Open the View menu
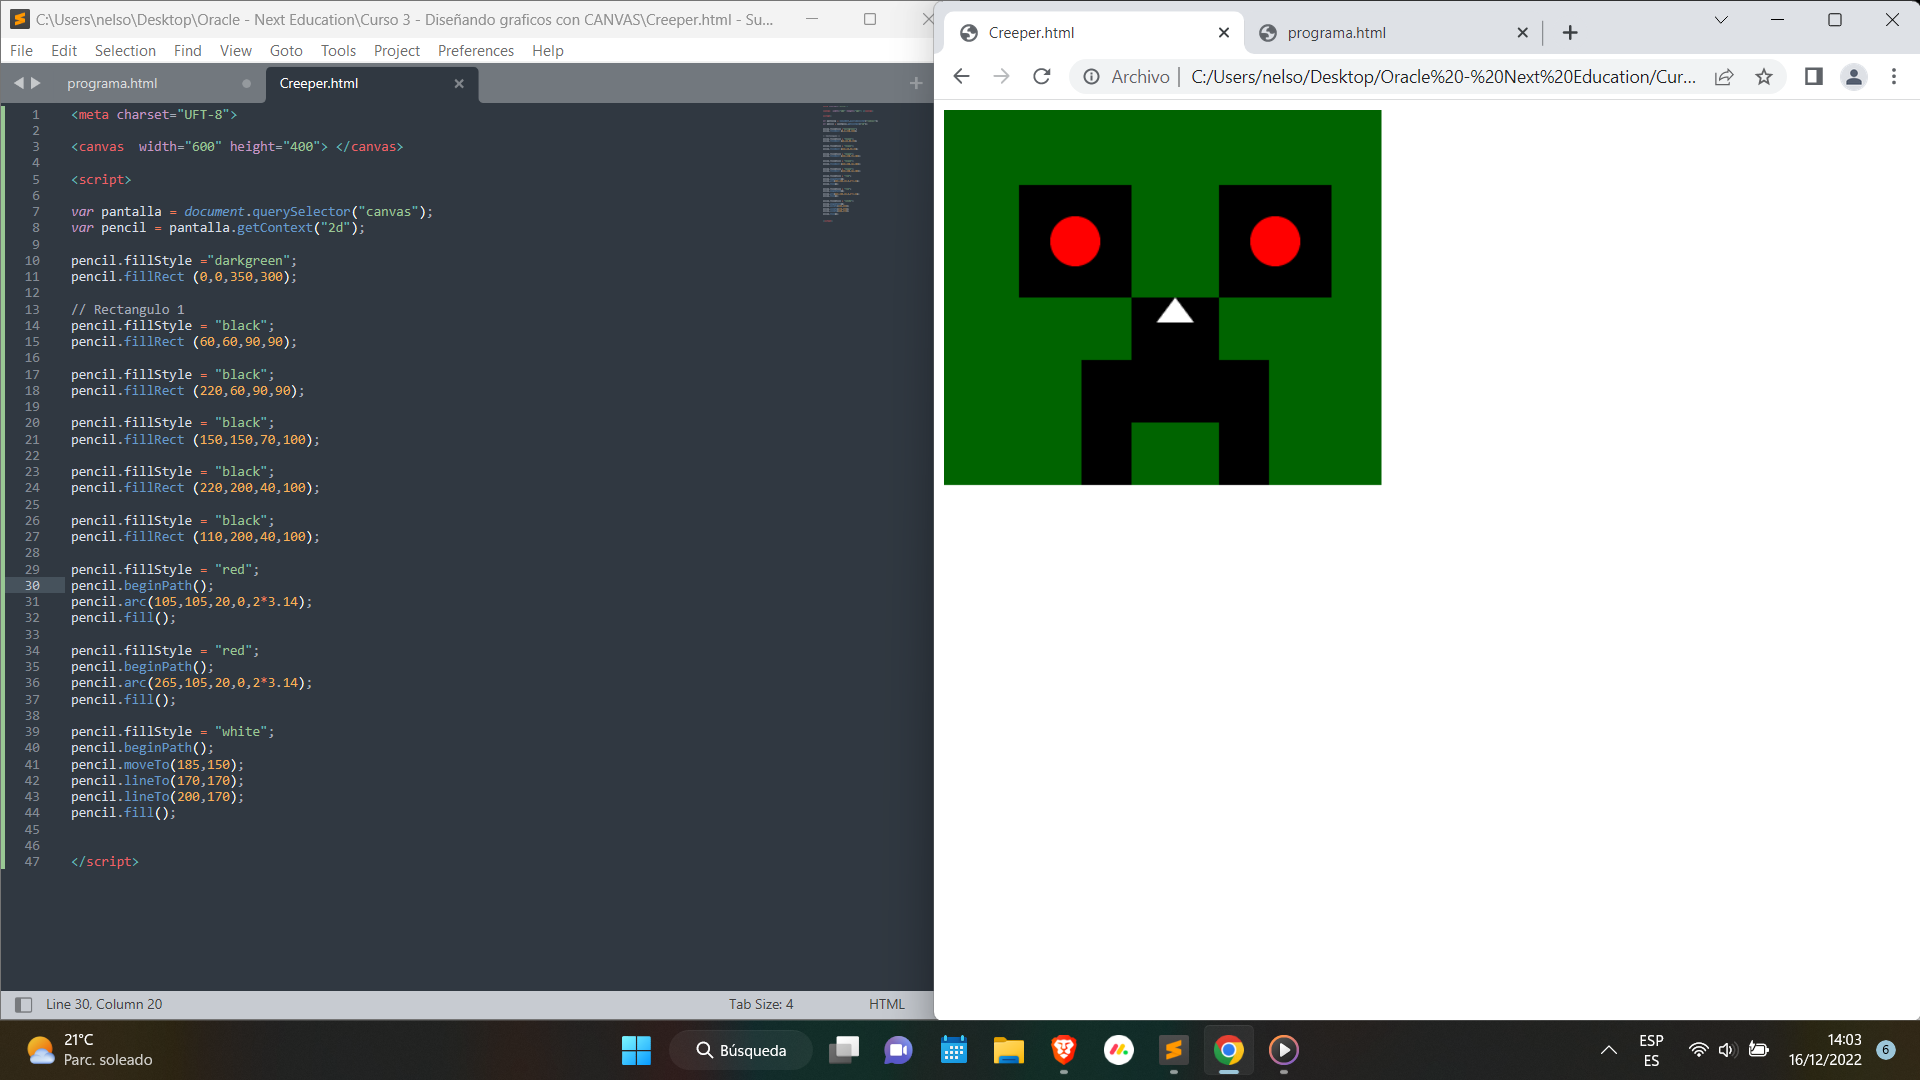Viewport: 1920px width, 1080px height. (x=236, y=51)
